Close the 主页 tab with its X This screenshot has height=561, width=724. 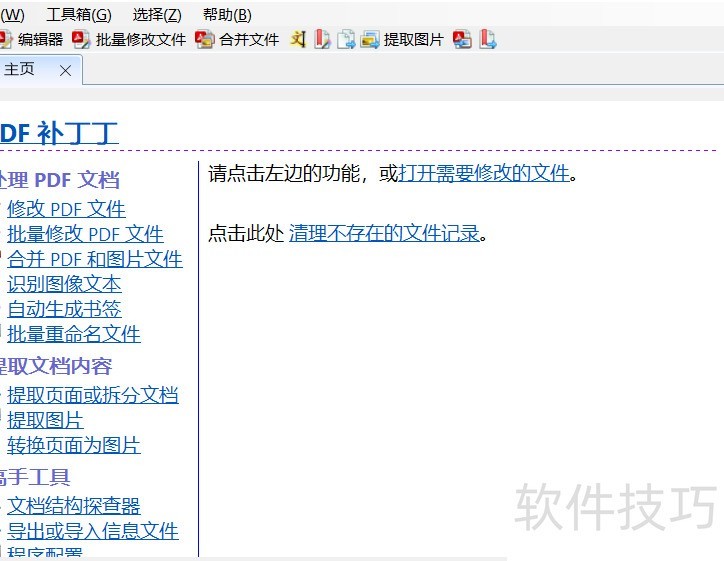66,71
